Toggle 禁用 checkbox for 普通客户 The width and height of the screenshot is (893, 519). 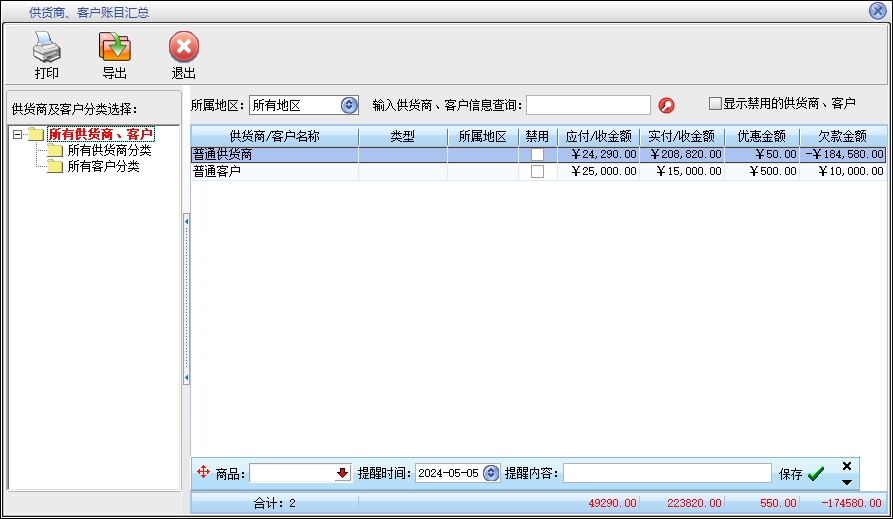tap(537, 171)
